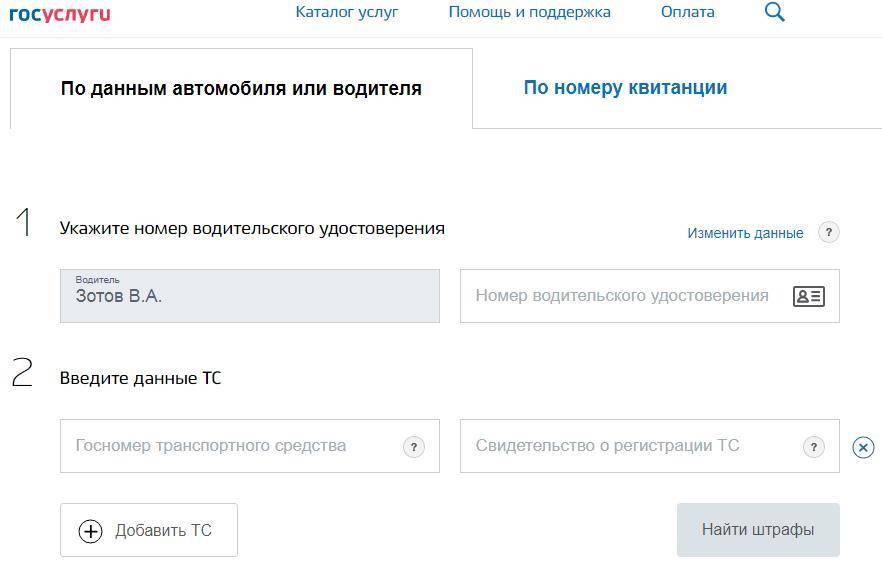Click the Изменить данные link

745,233
